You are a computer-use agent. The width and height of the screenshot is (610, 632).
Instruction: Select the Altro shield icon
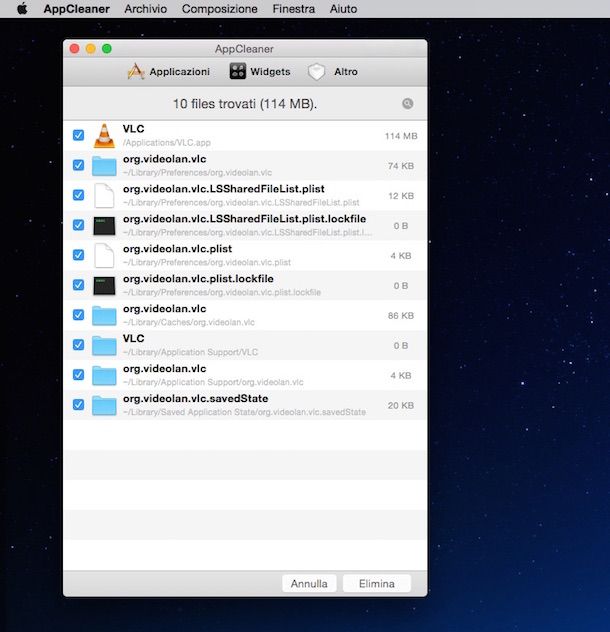click(317, 72)
